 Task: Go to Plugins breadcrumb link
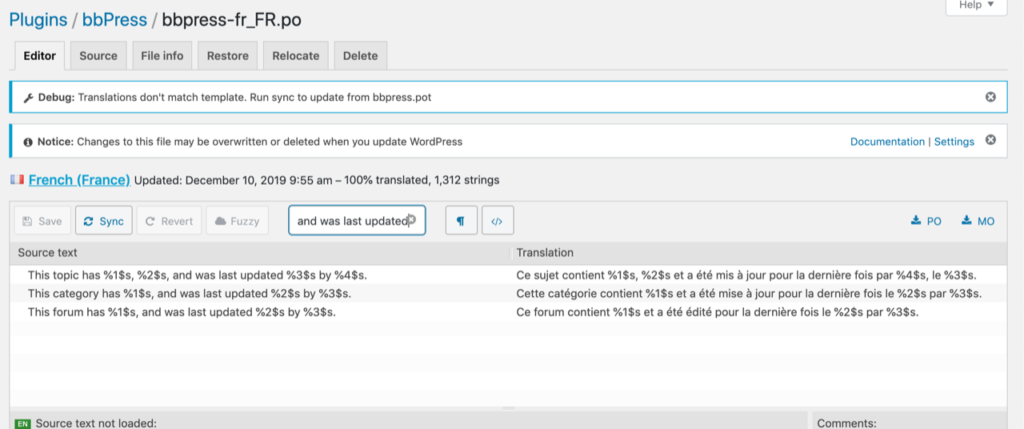[x=39, y=20]
